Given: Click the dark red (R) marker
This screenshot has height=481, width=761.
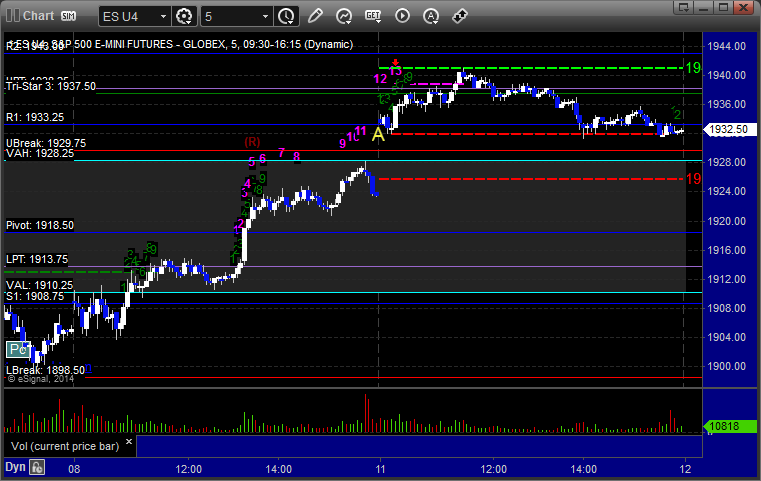Looking at the screenshot, I should tap(252, 142).
